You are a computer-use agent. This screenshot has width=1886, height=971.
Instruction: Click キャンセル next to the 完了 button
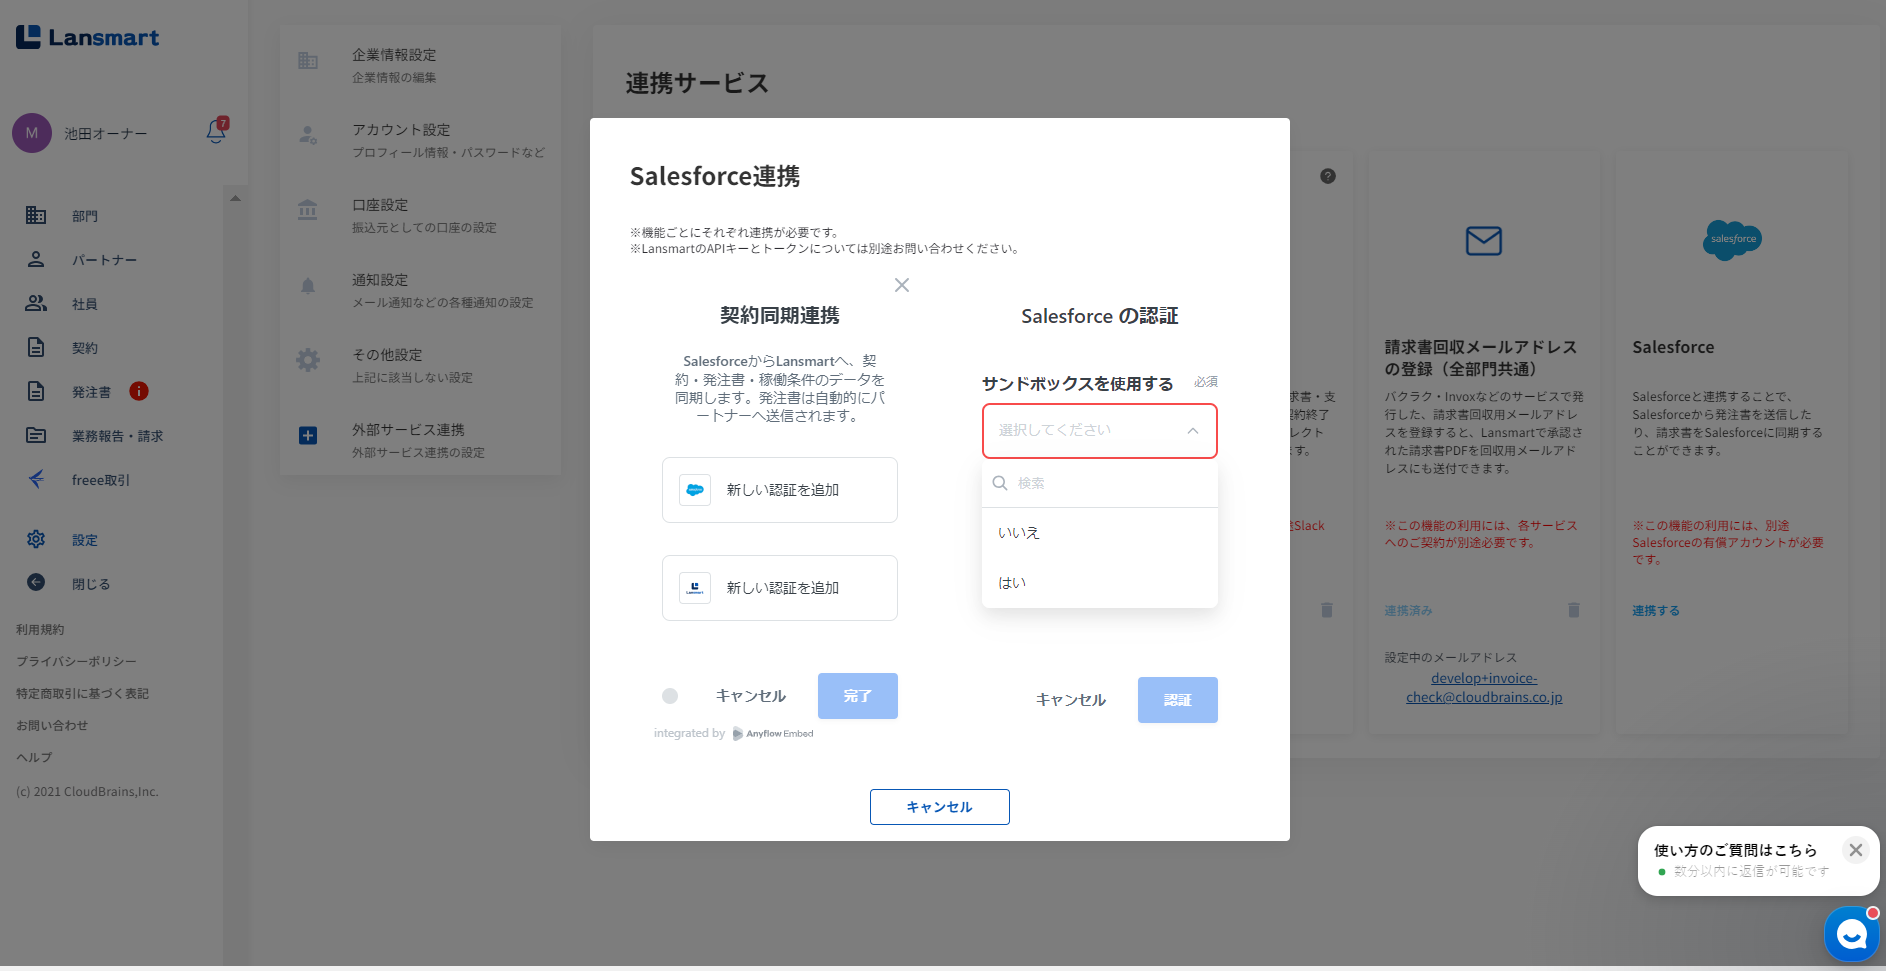(751, 696)
